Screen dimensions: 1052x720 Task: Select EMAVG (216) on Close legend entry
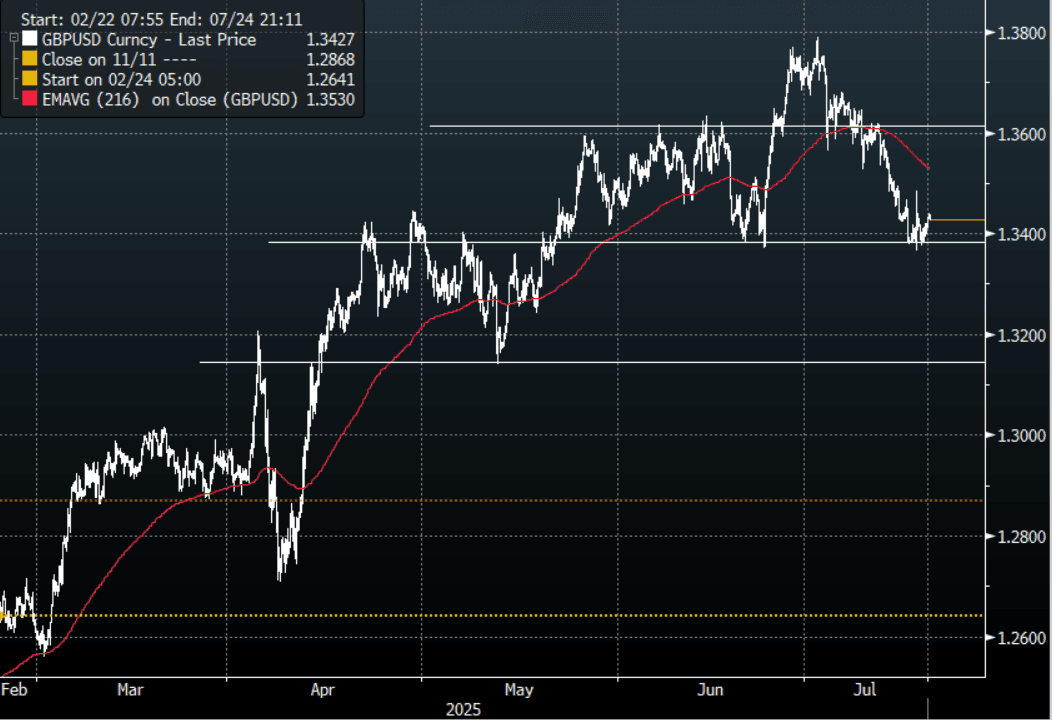pos(170,100)
